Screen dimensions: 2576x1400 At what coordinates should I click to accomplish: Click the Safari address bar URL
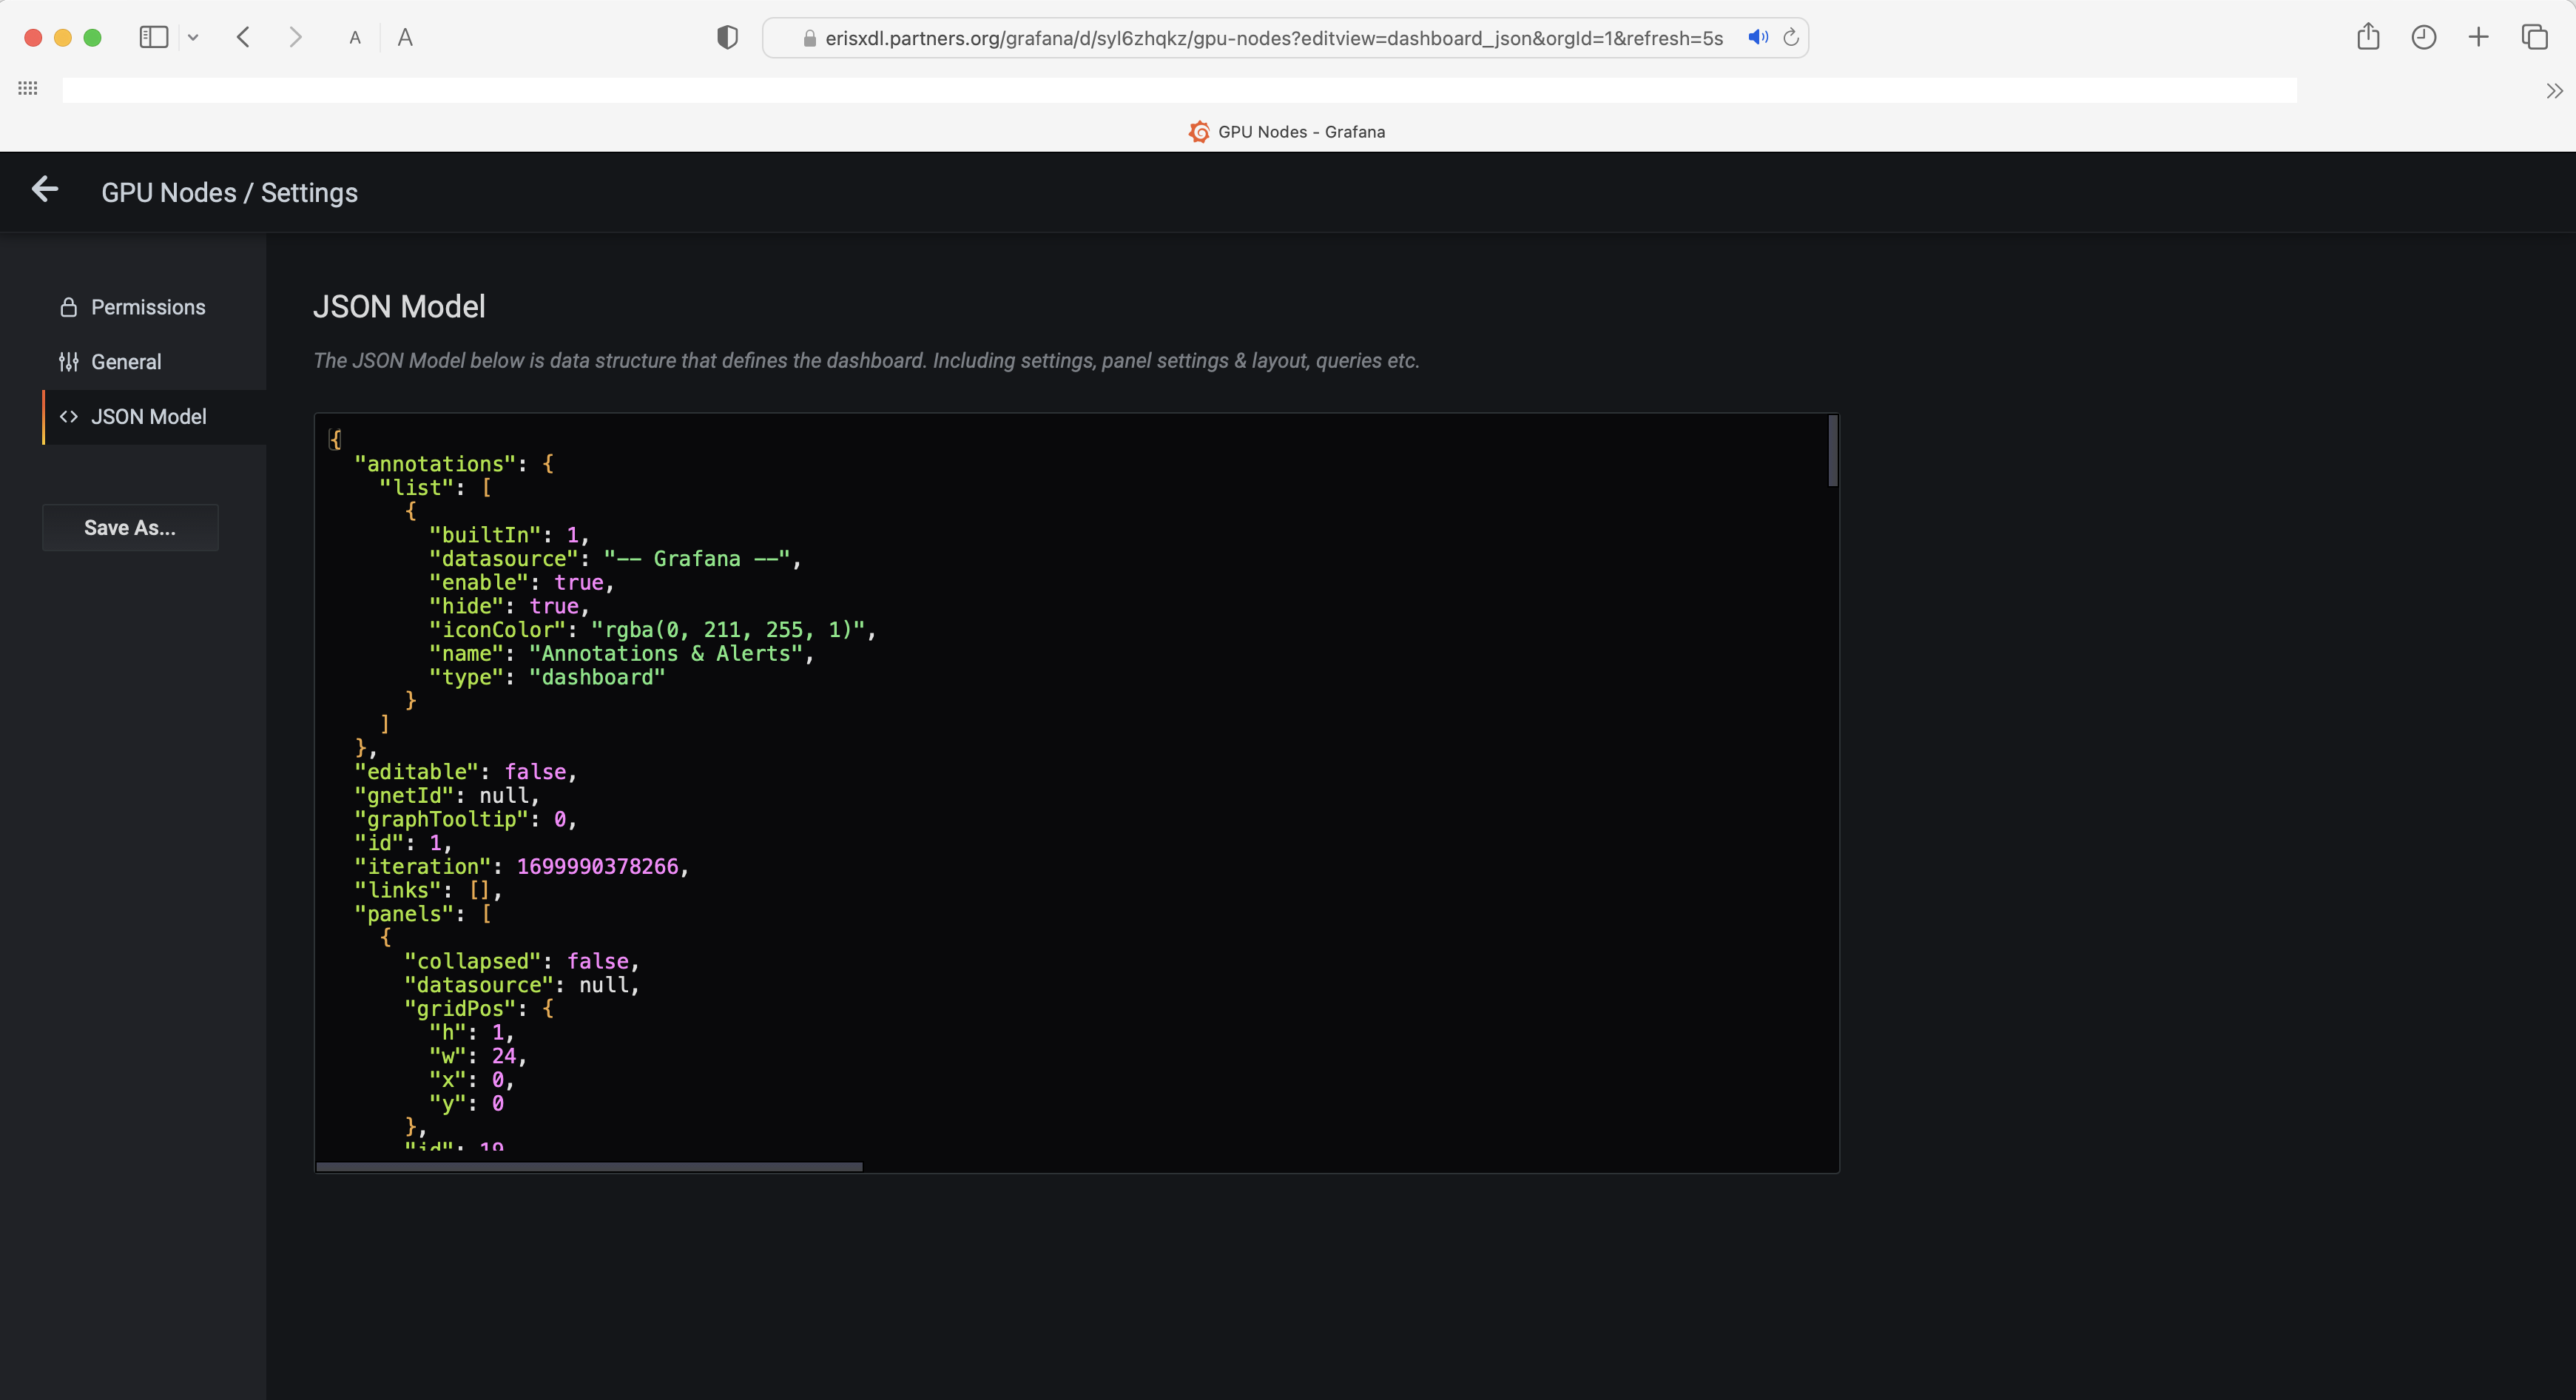pos(1274,38)
